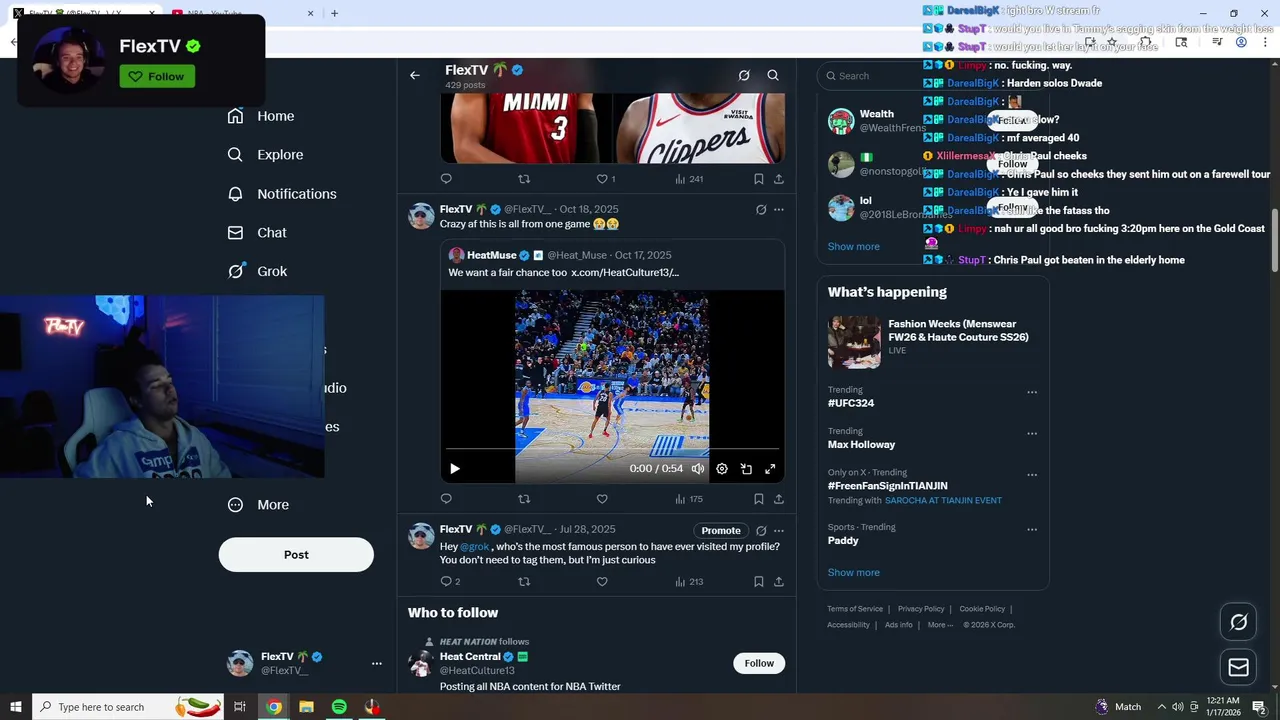
Task: Share the Miami Clippers image post
Action: (779, 179)
